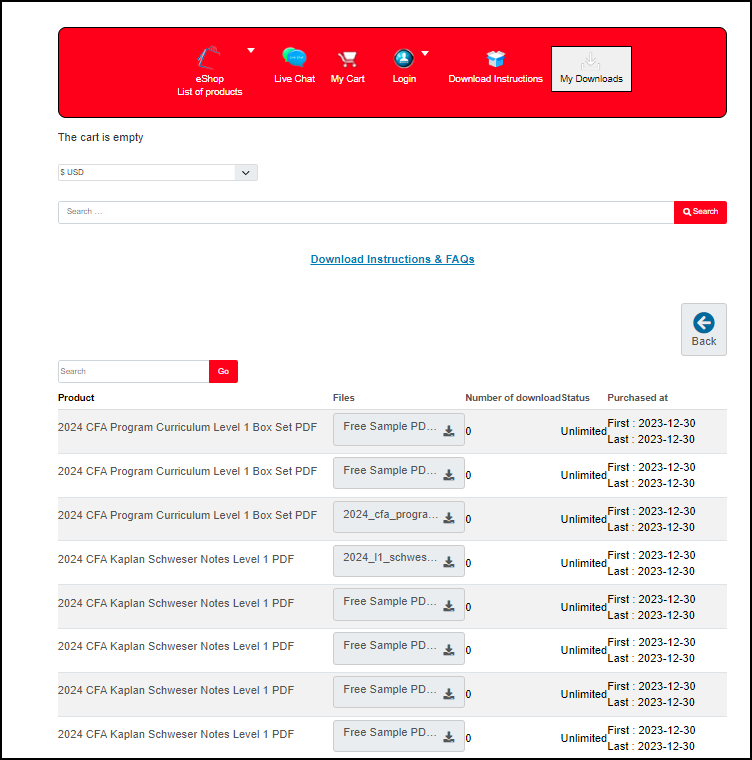Open first 2024 CFA Kaplan Schweser Notes product
Viewport: 752px width, 760px height.
pyautogui.click(x=176, y=559)
